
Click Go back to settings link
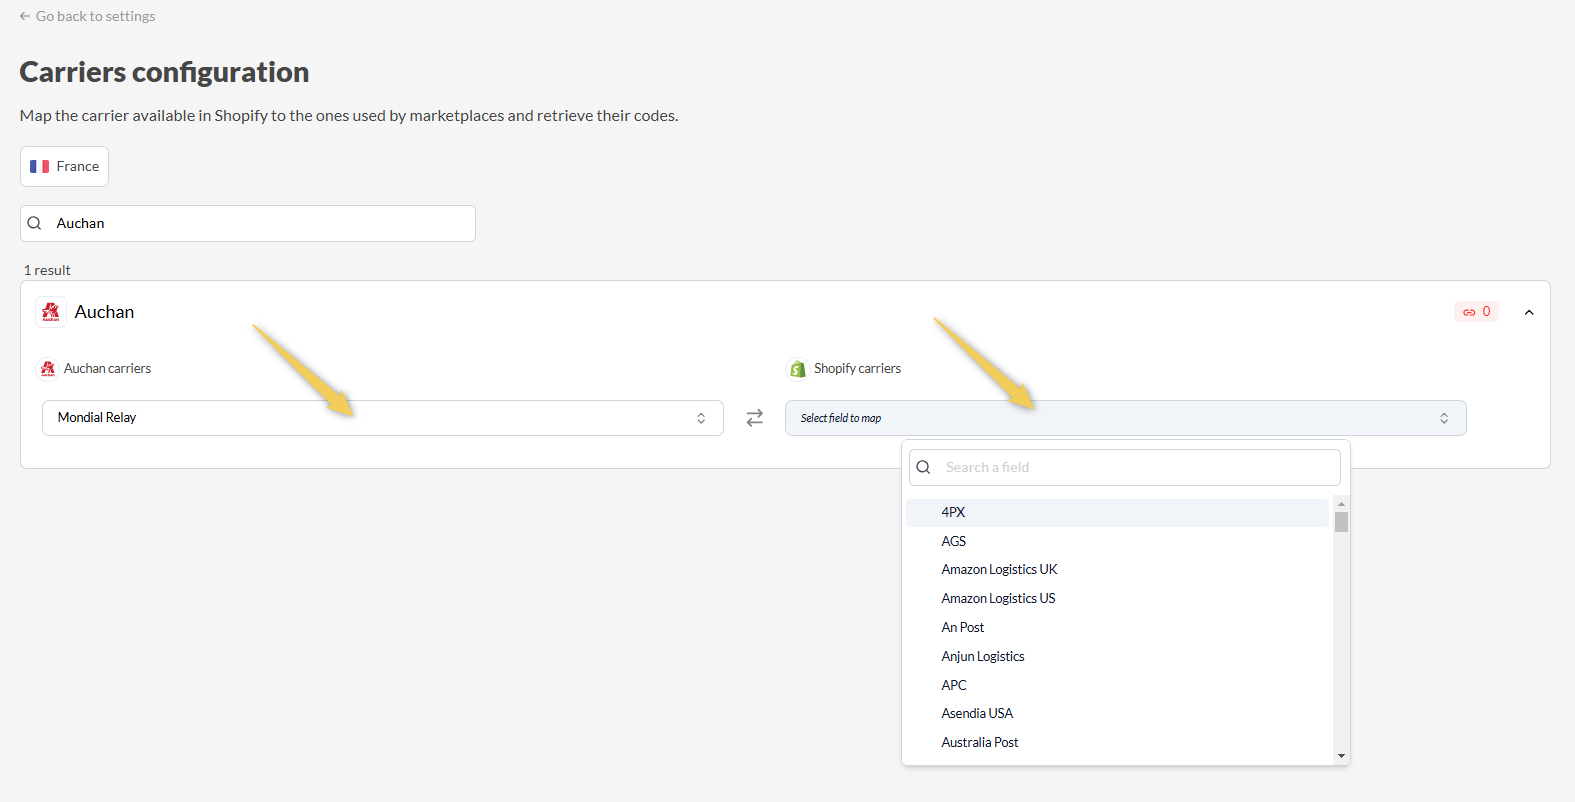95,16
